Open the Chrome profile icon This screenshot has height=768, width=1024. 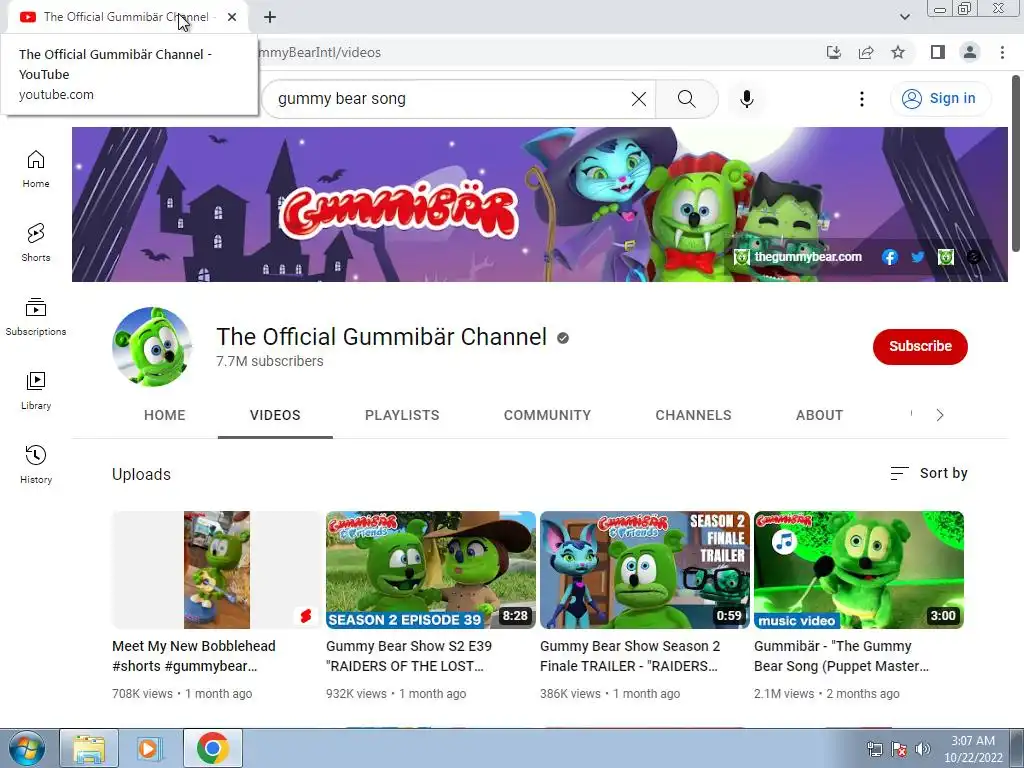pos(970,52)
